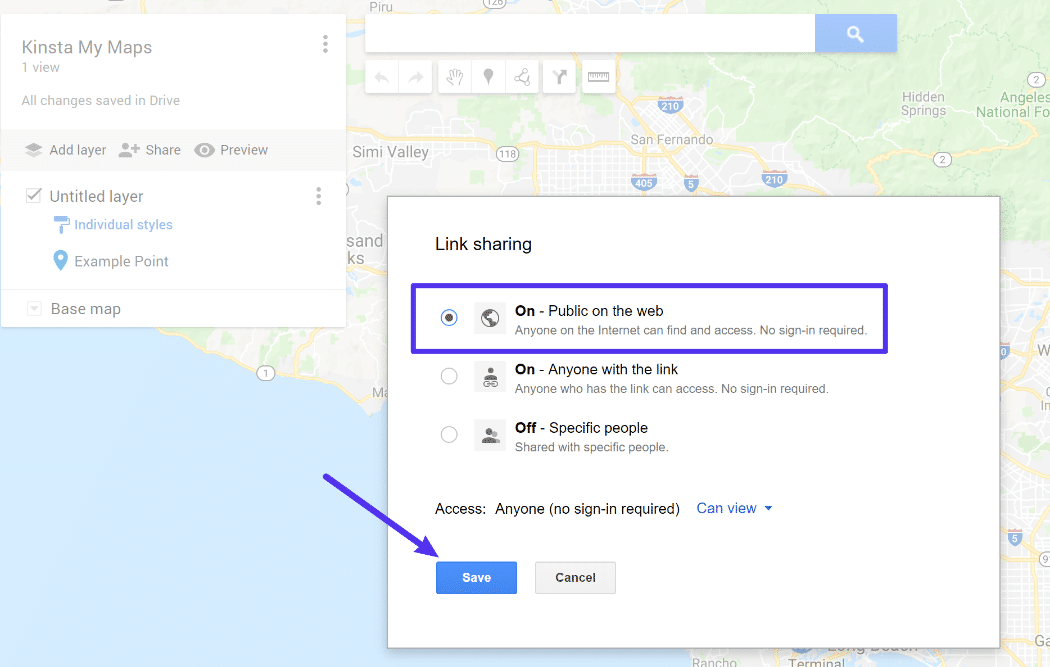This screenshot has height=667, width=1050.
Task: Select the Example Point map pin
Action: click(120, 260)
